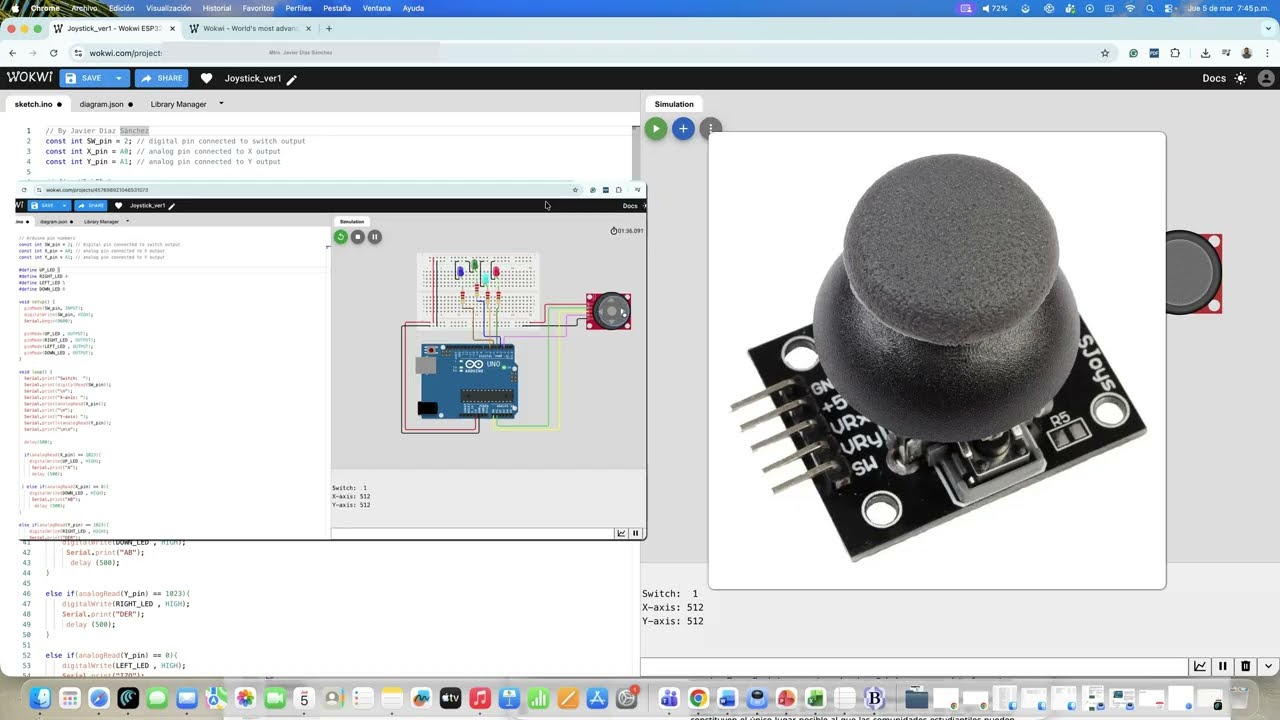Open the plotter icon in preview serial monitor
Screen dimensions: 1280x720
pyautogui.click(x=621, y=533)
